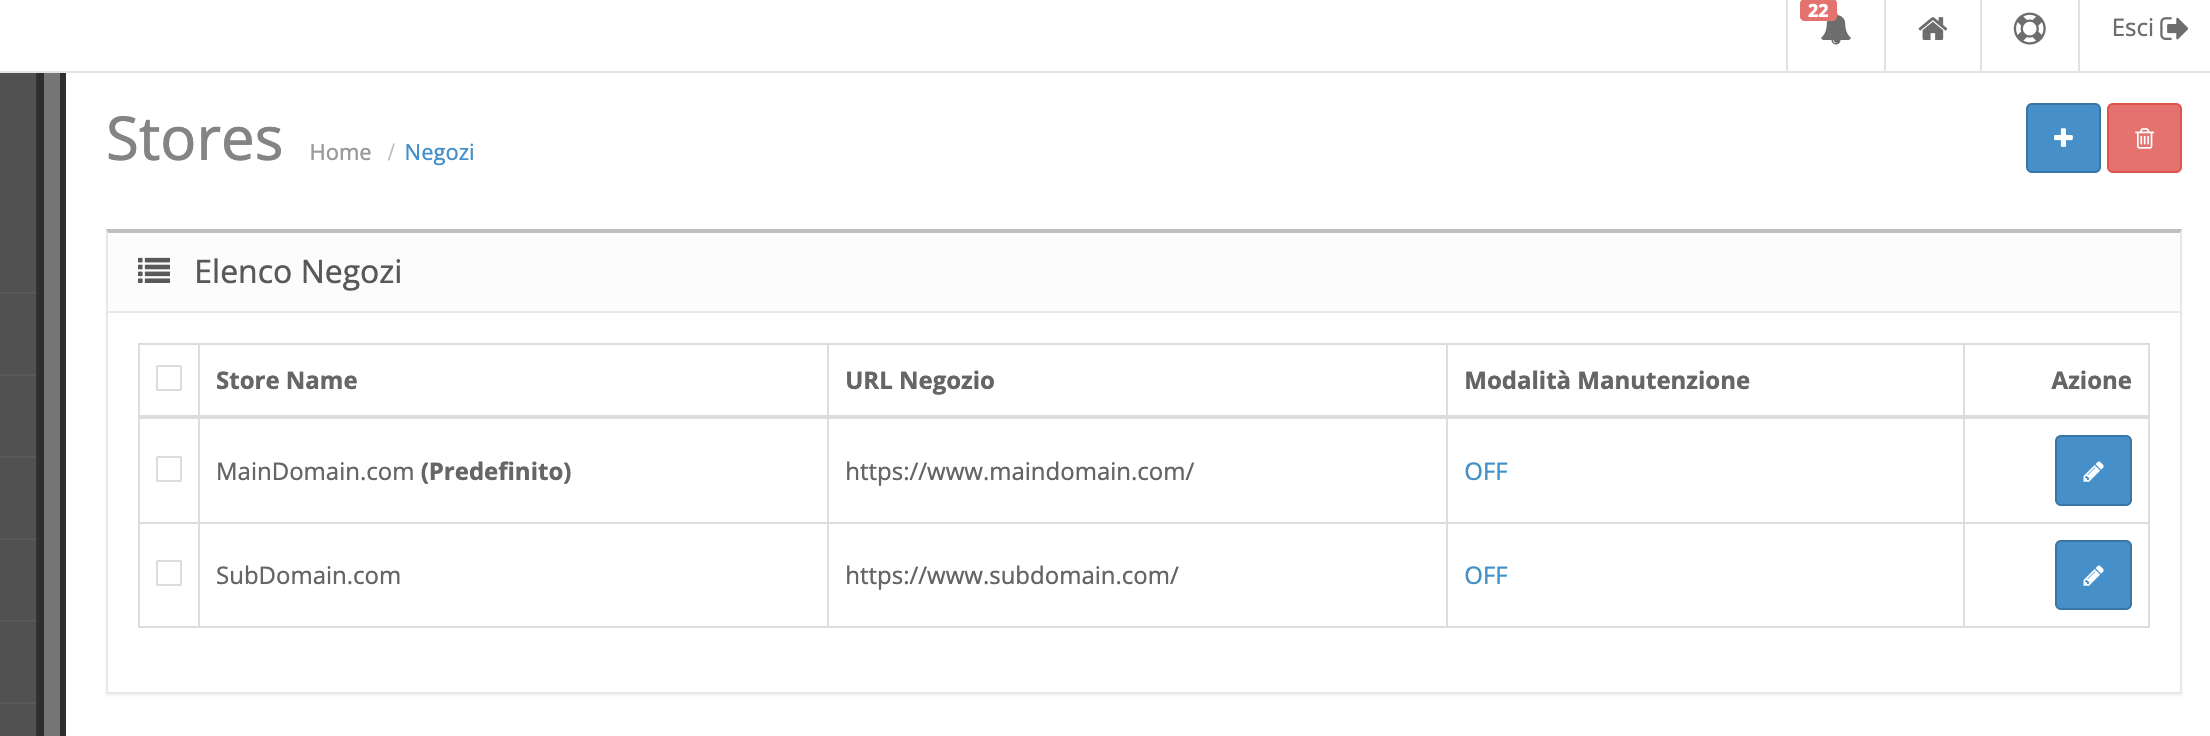Click the Store Name column header
The image size is (2210, 736).
286,380
